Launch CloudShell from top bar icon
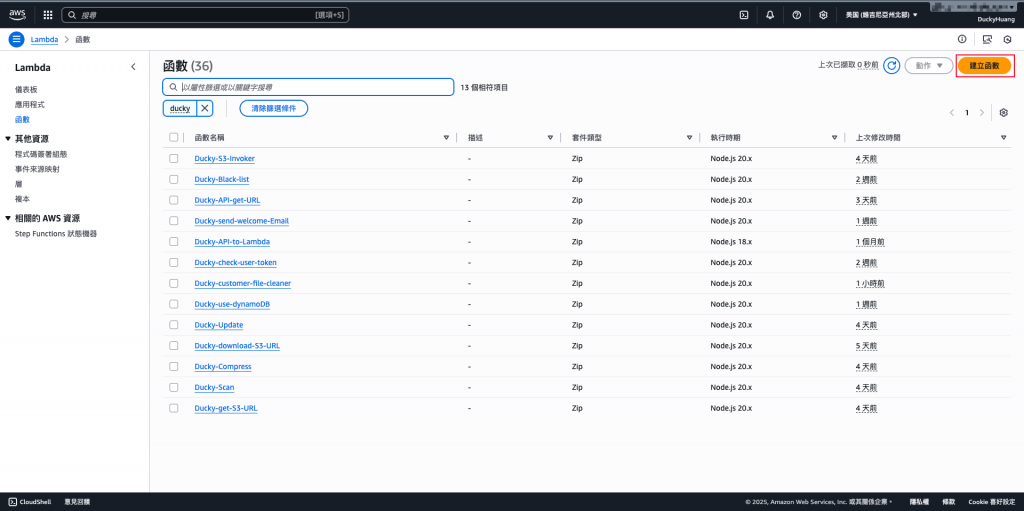Image resolution: width=1024 pixels, height=511 pixels. (743, 14)
